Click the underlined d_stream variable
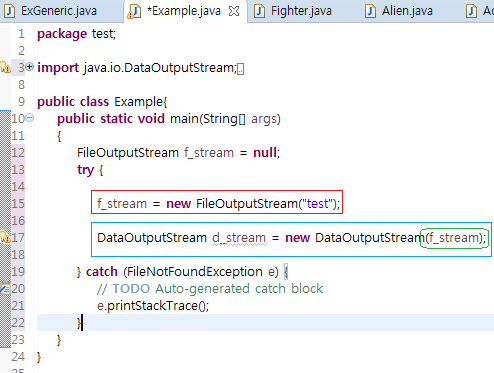 click(x=239, y=238)
